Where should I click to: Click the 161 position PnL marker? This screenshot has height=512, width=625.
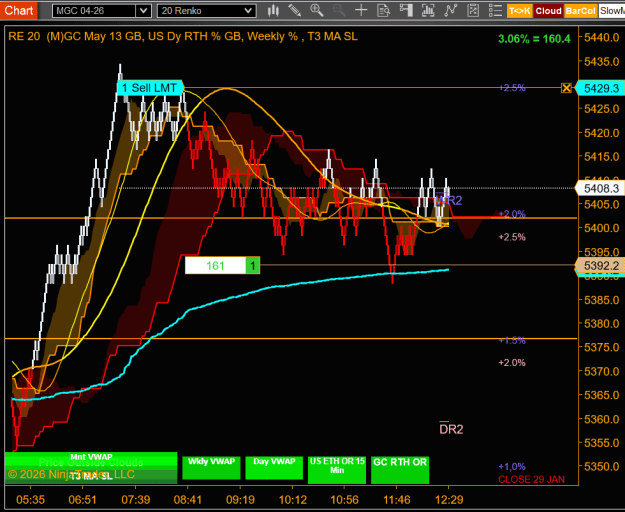coord(215,265)
